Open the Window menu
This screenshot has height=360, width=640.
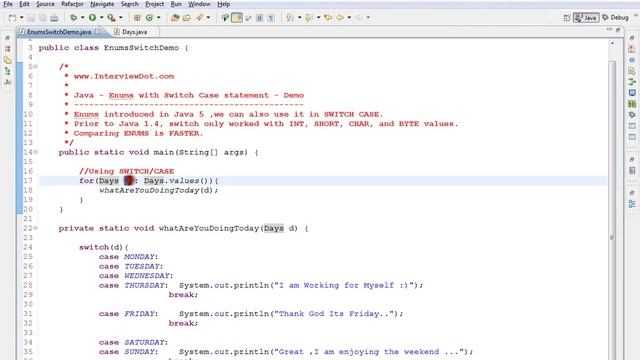tap(199, 4)
